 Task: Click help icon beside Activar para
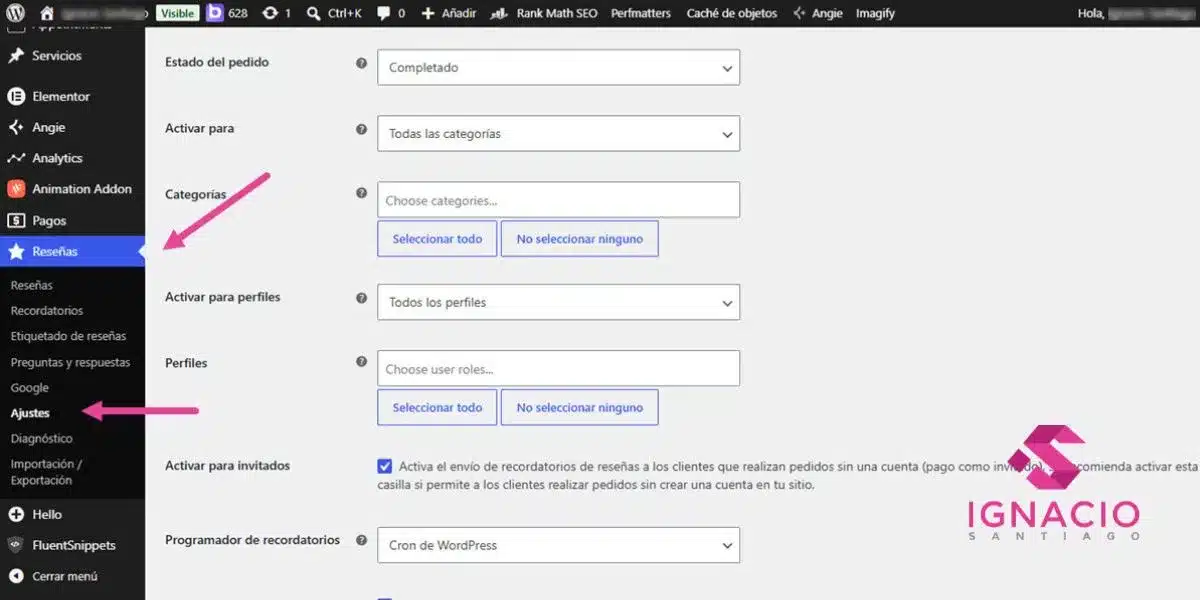click(362, 130)
